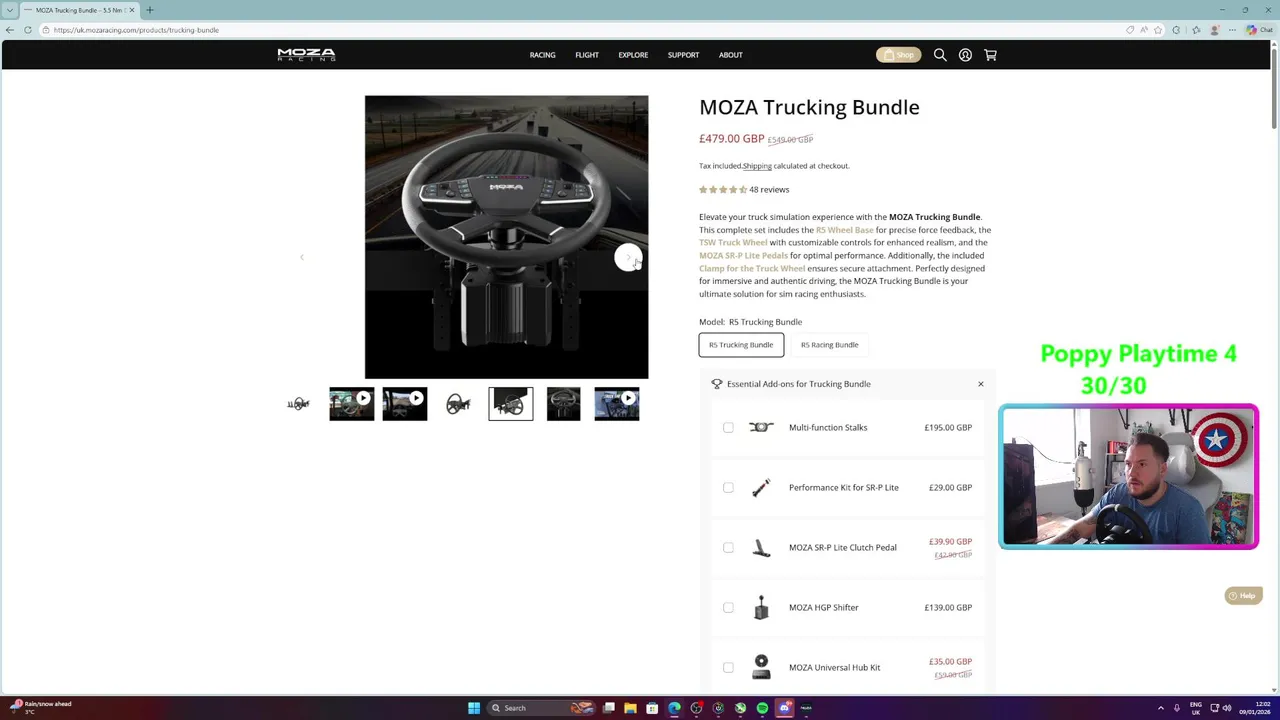Show hidden system tray icons
The image size is (1280, 720).
click(x=1161, y=708)
